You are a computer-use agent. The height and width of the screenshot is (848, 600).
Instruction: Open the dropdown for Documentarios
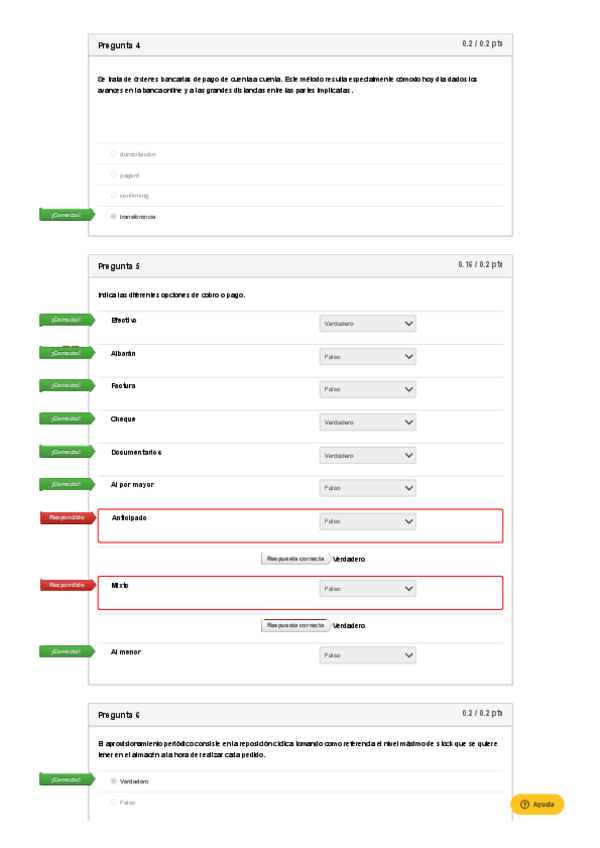(x=367, y=455)
